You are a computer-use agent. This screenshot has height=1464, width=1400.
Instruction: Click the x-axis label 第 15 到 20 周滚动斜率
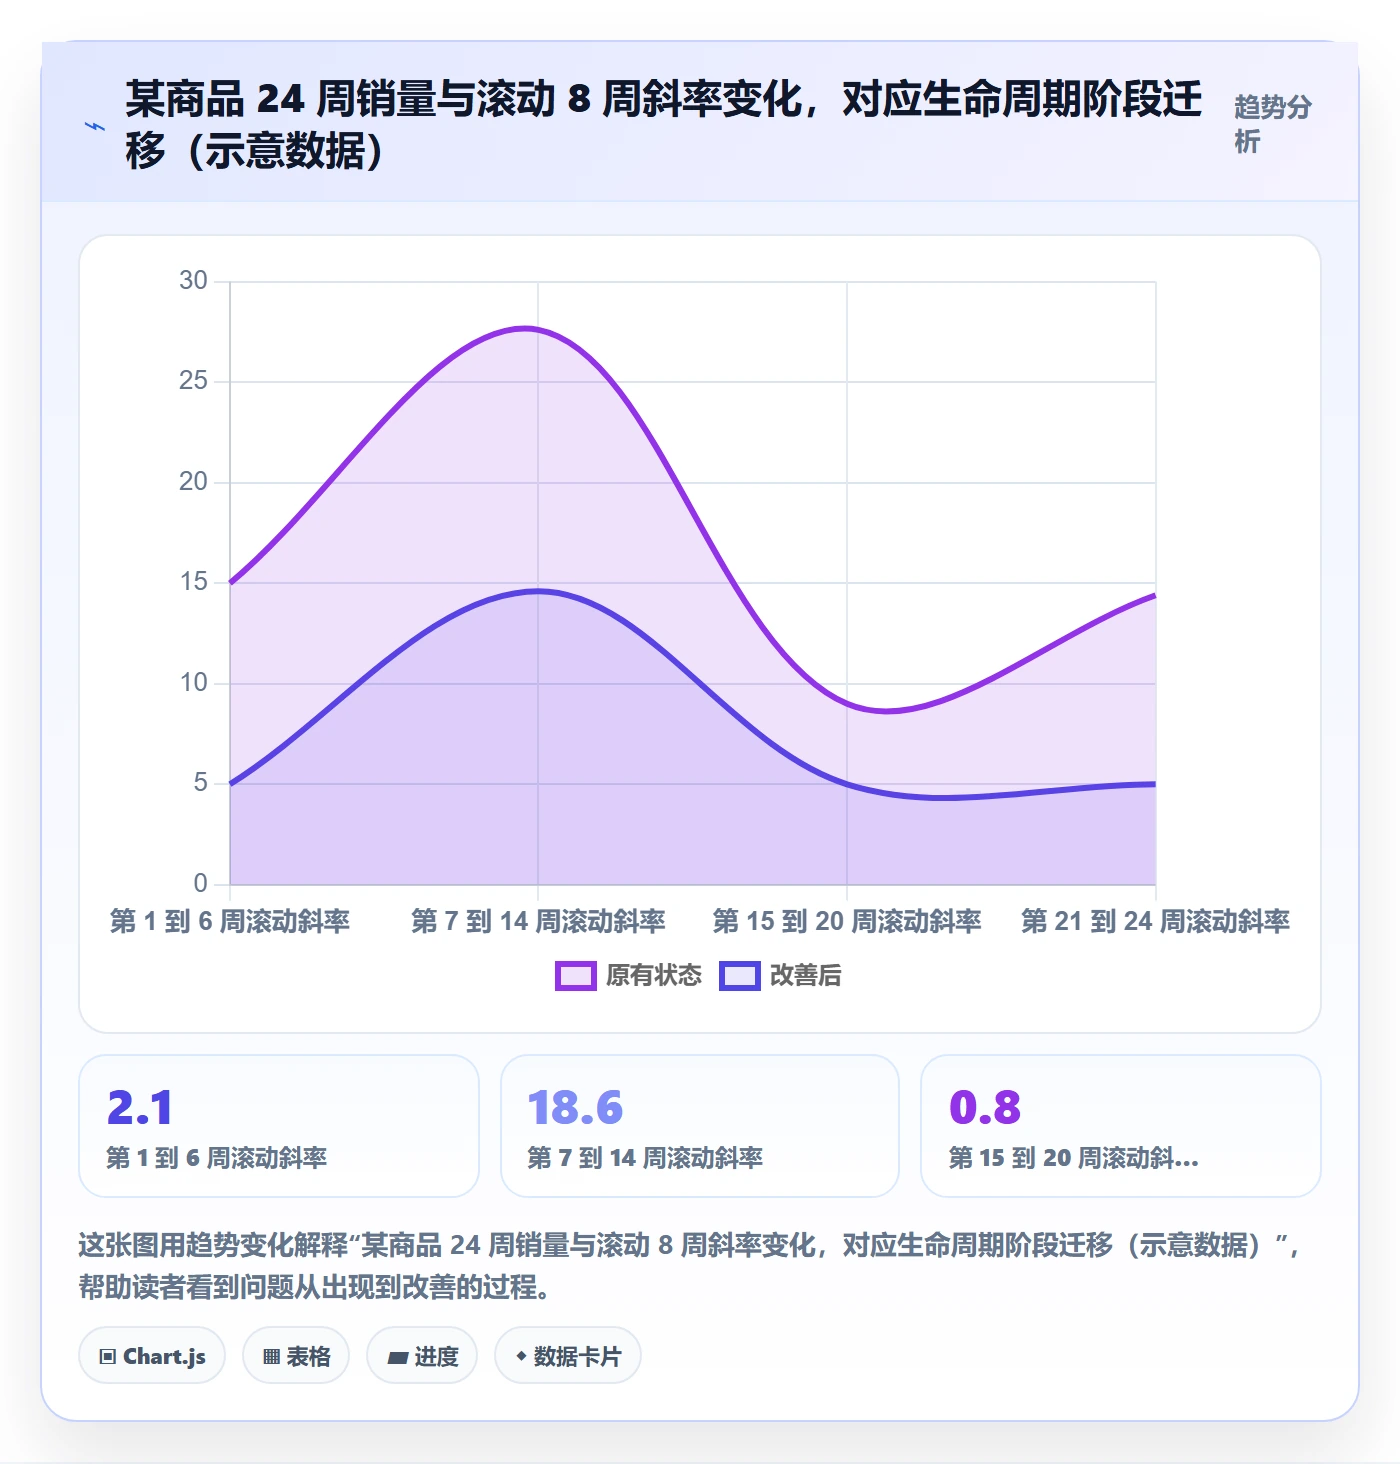847,921
